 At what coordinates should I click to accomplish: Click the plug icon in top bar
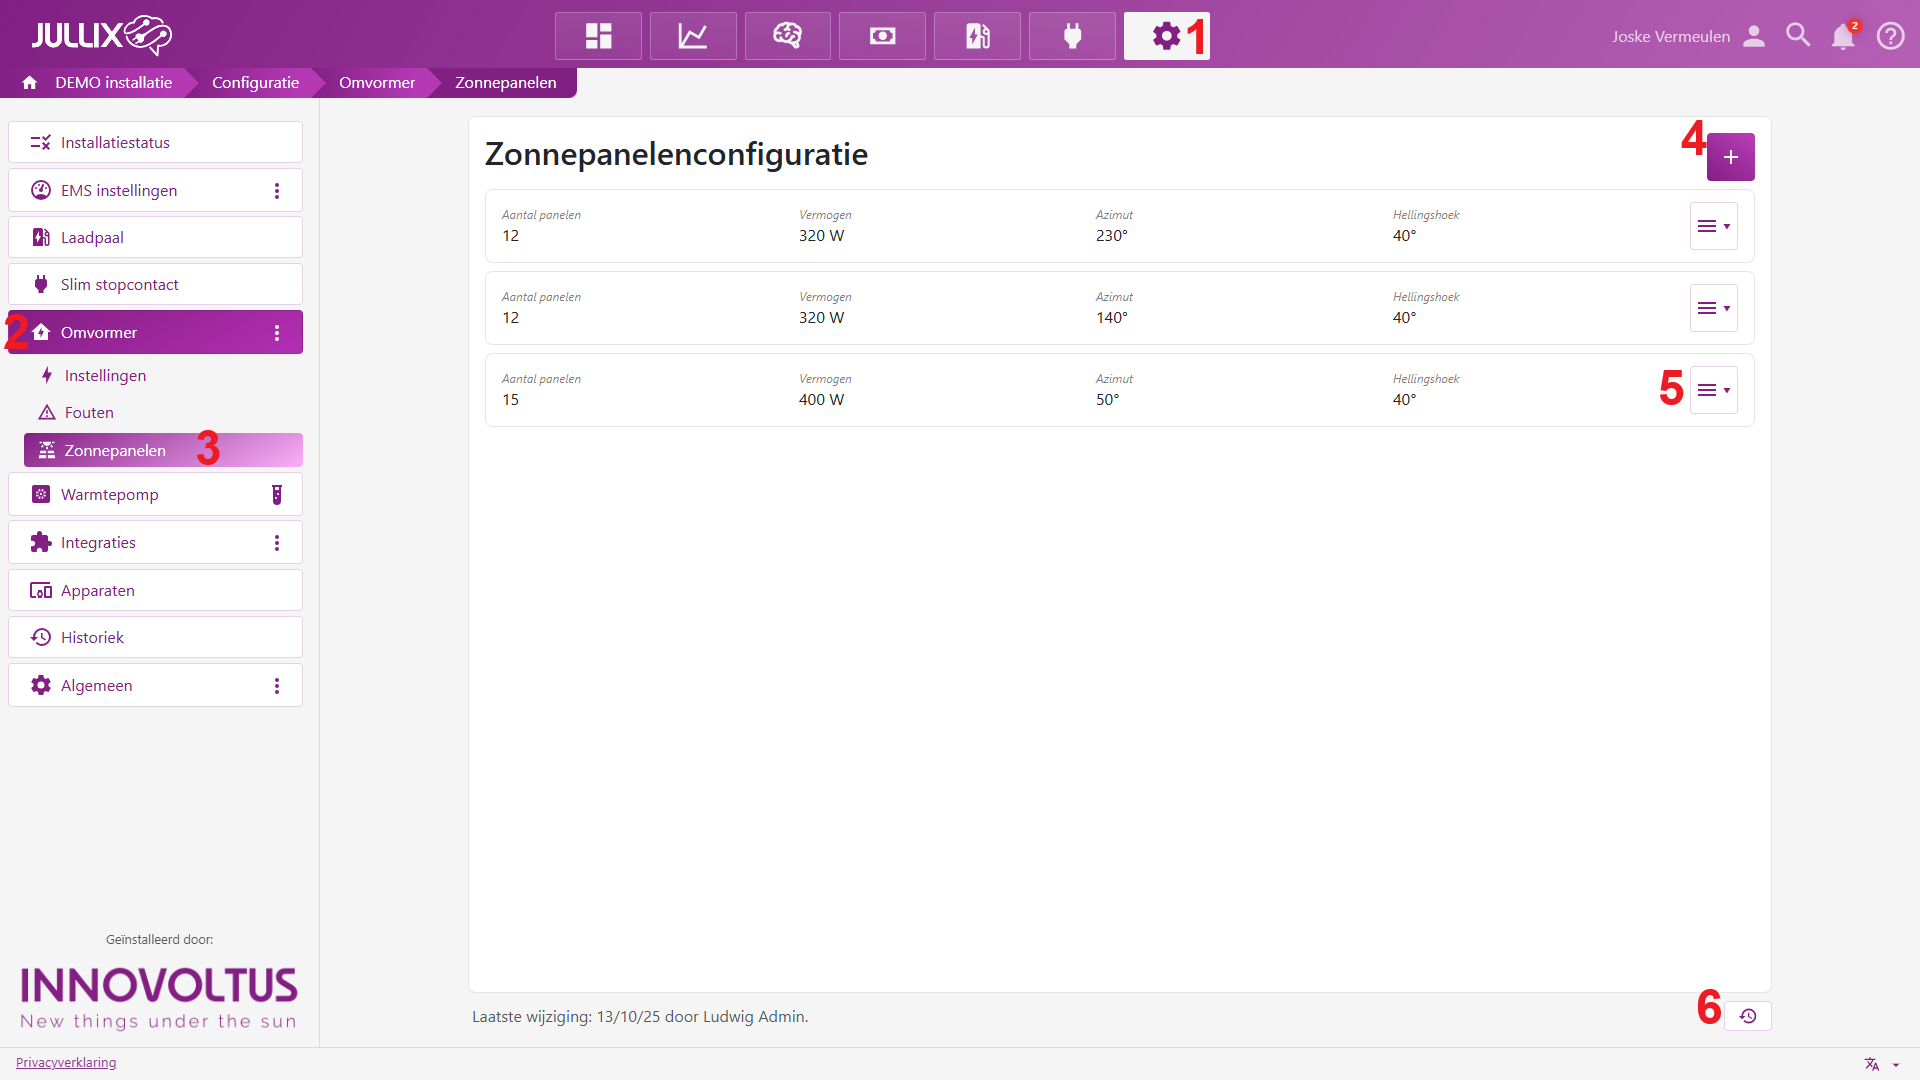(1072, 36)
